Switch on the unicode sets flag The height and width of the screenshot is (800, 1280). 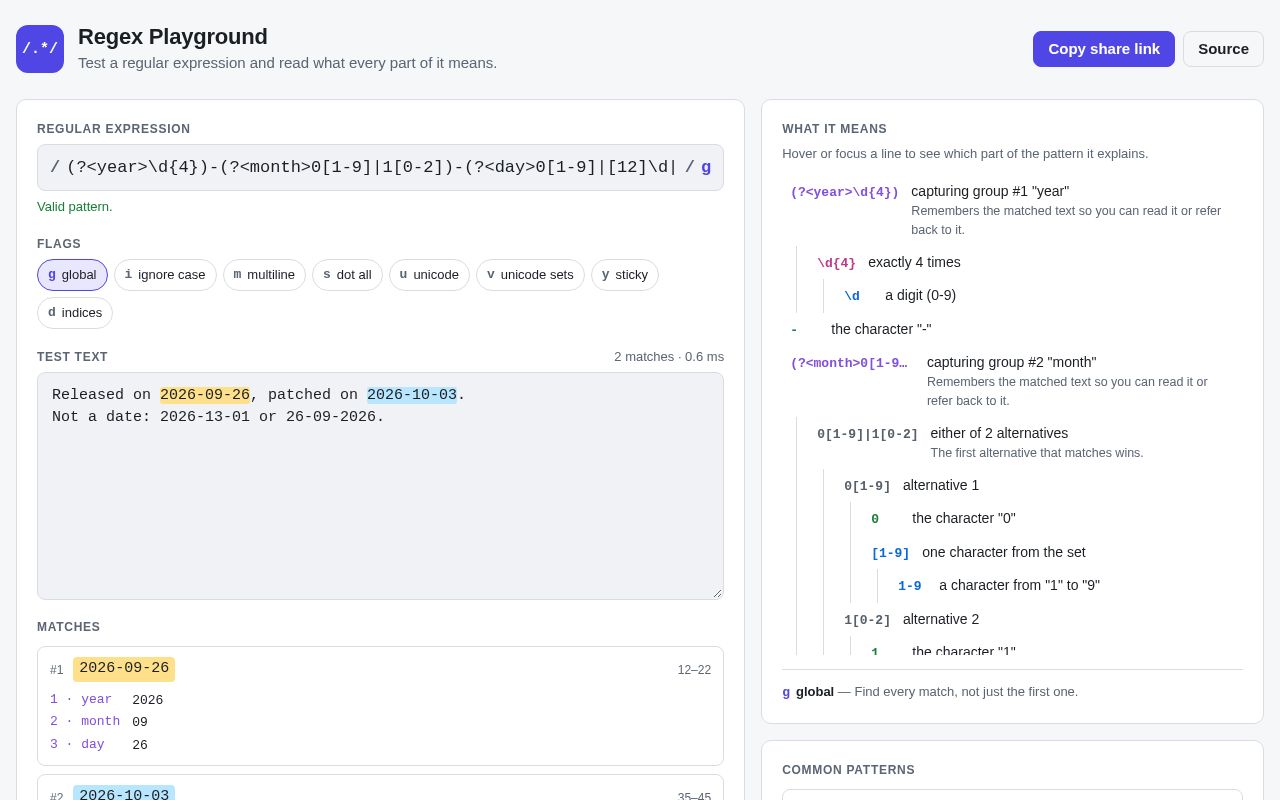pos(530,275)
